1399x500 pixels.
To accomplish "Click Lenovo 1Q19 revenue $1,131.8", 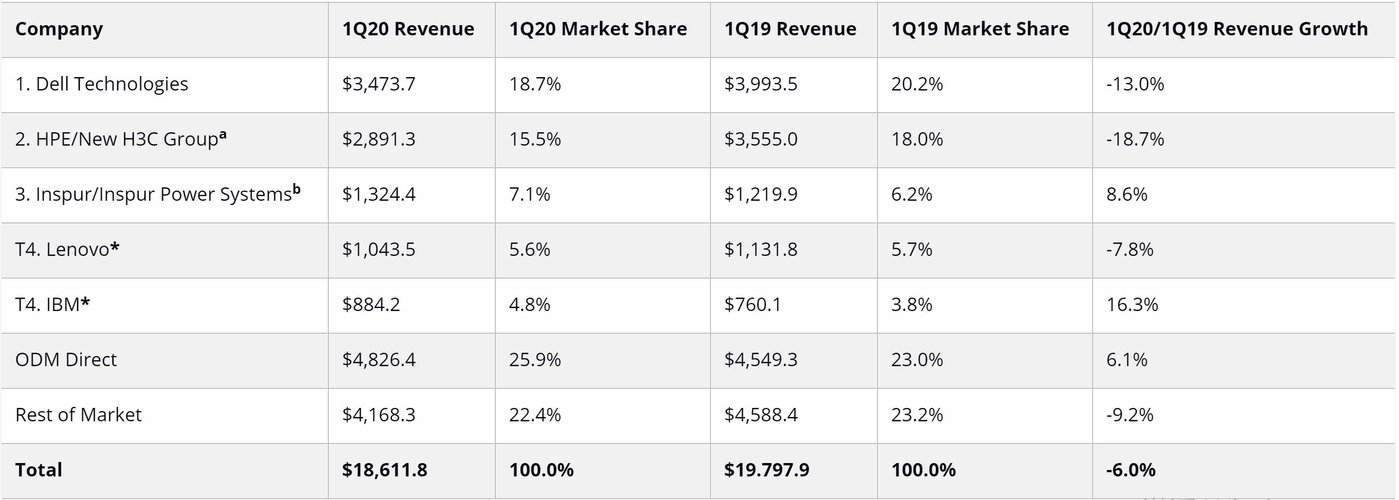I will click(761, 249).
